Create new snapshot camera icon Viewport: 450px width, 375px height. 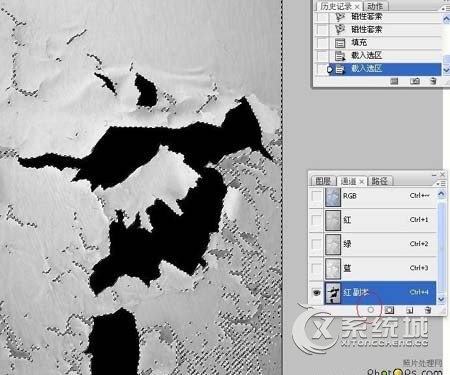tap(415, 81)
